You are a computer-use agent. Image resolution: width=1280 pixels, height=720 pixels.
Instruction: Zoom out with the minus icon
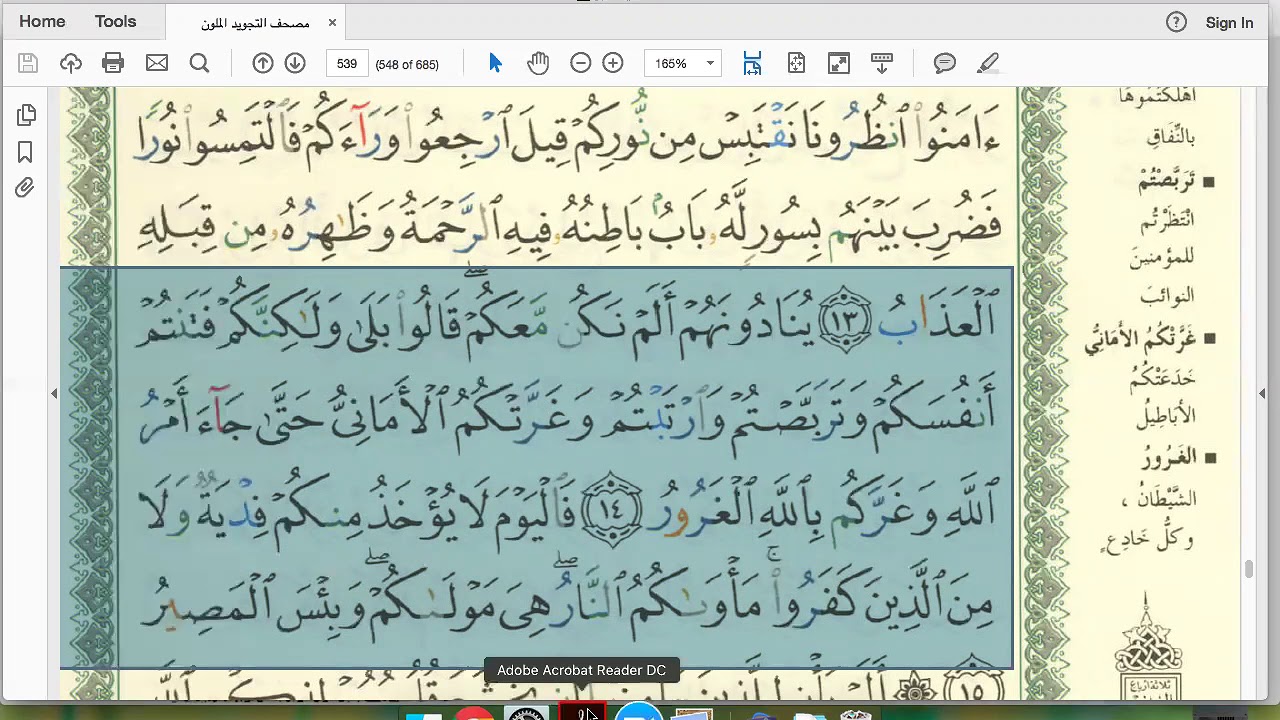581,64
